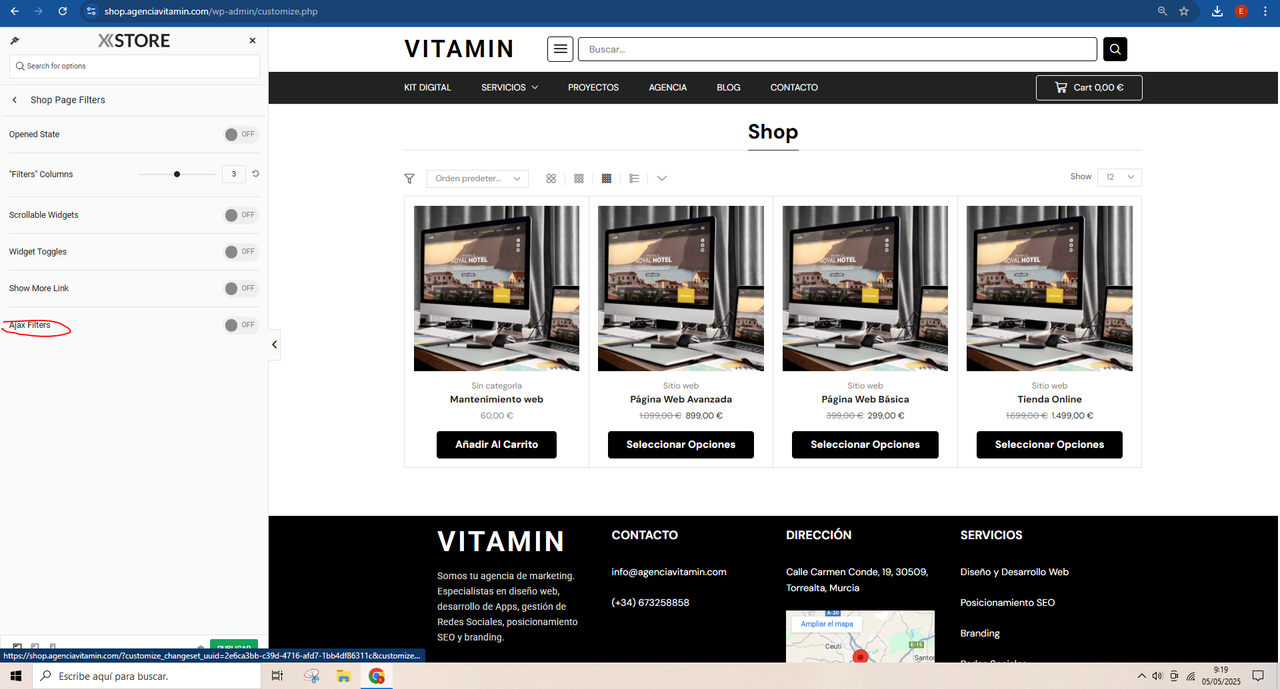The height and width of the screenshot is (689, 1280).
Task: Click the shop filter funnel icon
Action: click(409, 178)
